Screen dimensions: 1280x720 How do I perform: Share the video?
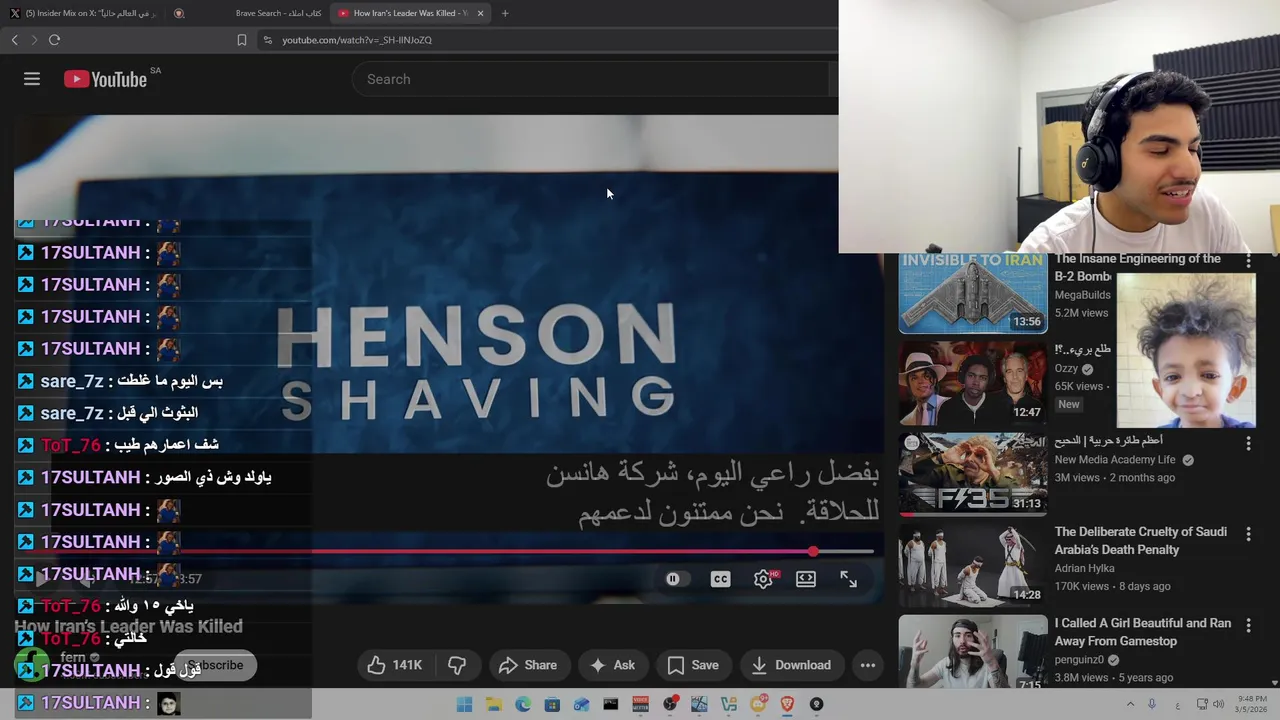(527, 665)
